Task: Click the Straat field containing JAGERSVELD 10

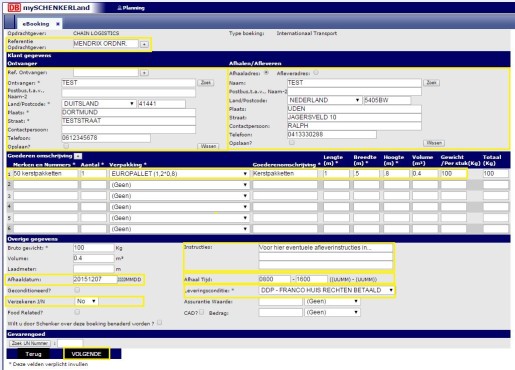Action: (x=354, y=117)
